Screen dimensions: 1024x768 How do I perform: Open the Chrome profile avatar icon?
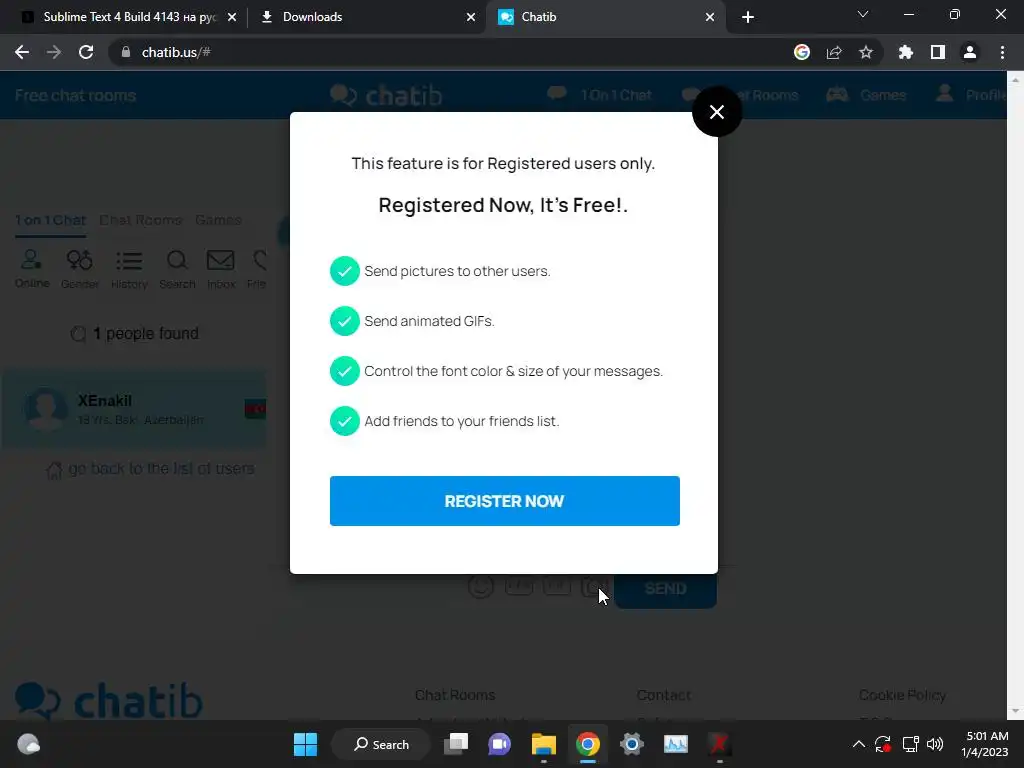point(969,52)
